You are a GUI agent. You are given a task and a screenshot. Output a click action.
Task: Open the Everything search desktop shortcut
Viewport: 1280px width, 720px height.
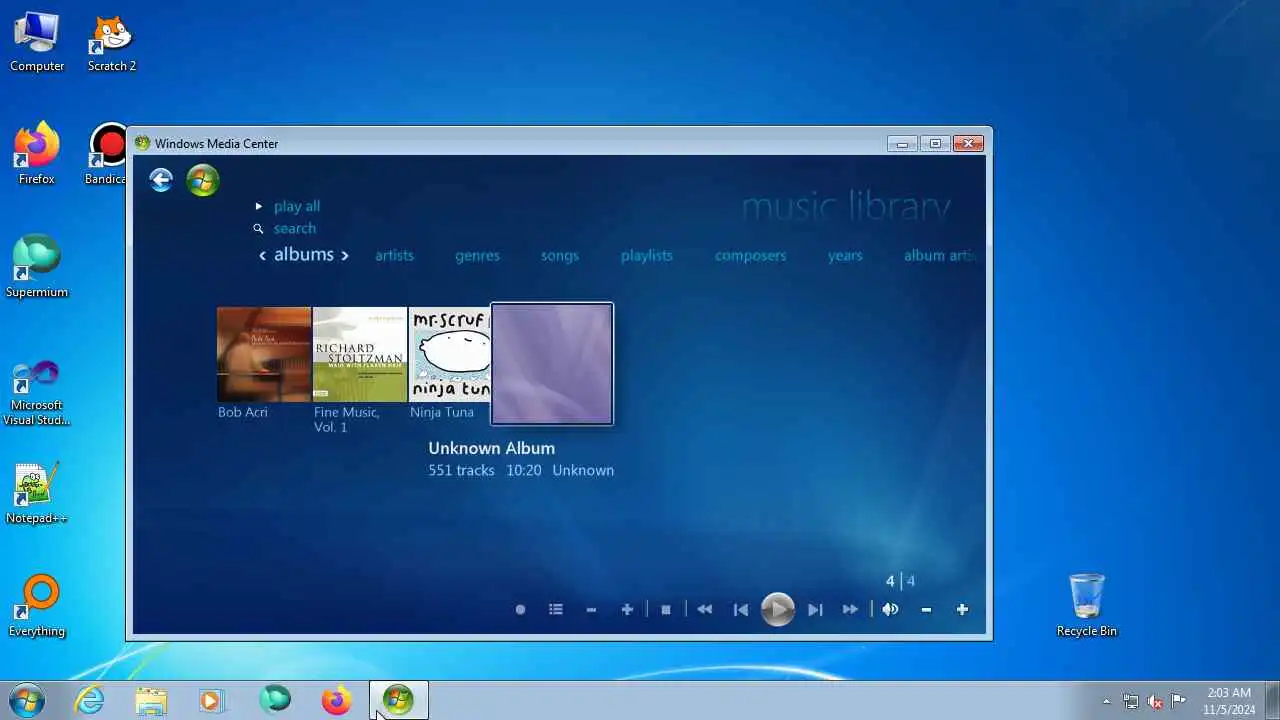[37, 607]
